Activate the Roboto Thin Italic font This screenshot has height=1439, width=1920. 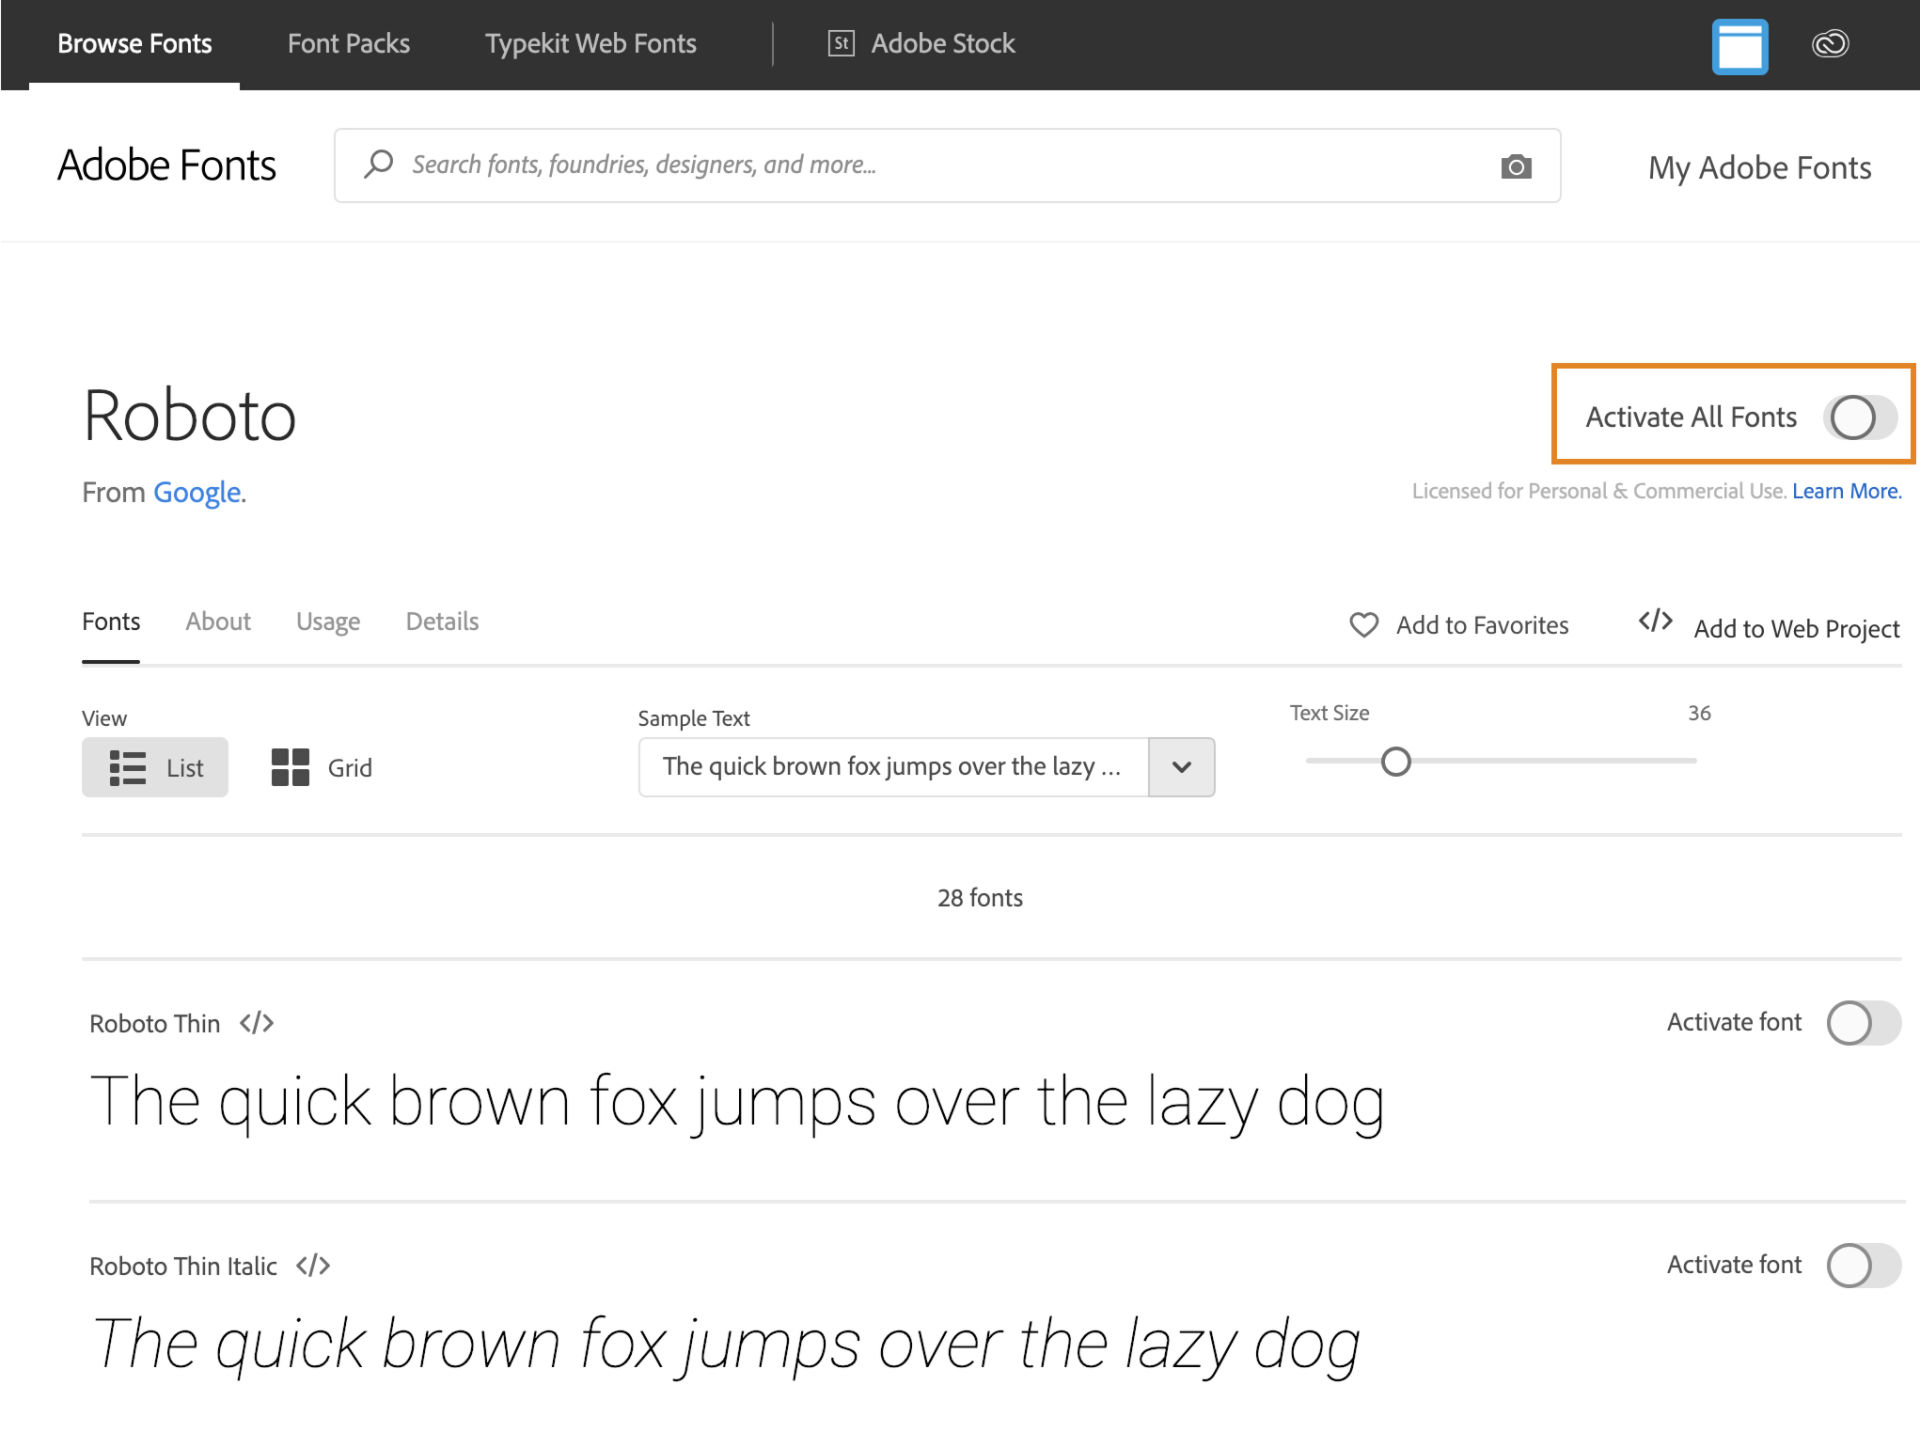pyautogui.click(x=1862, y=1265)
